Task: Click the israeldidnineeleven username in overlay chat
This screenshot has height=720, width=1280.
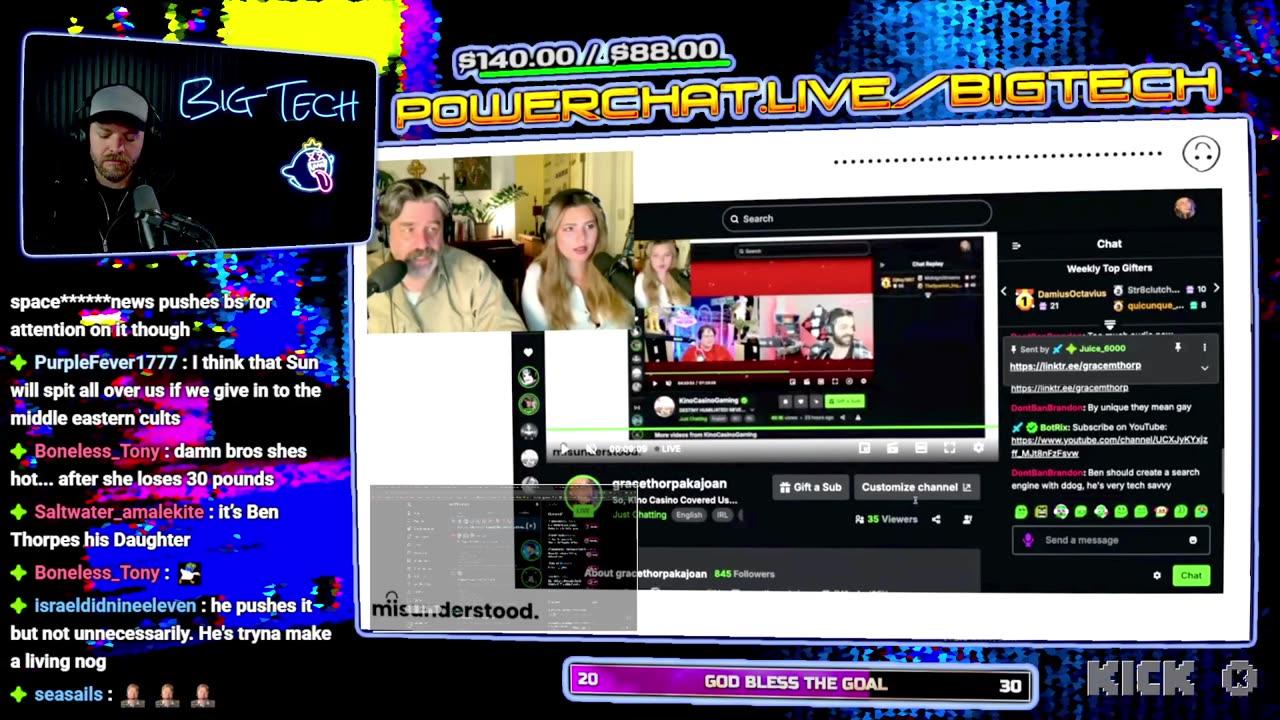Action: [x=117, y=605]
